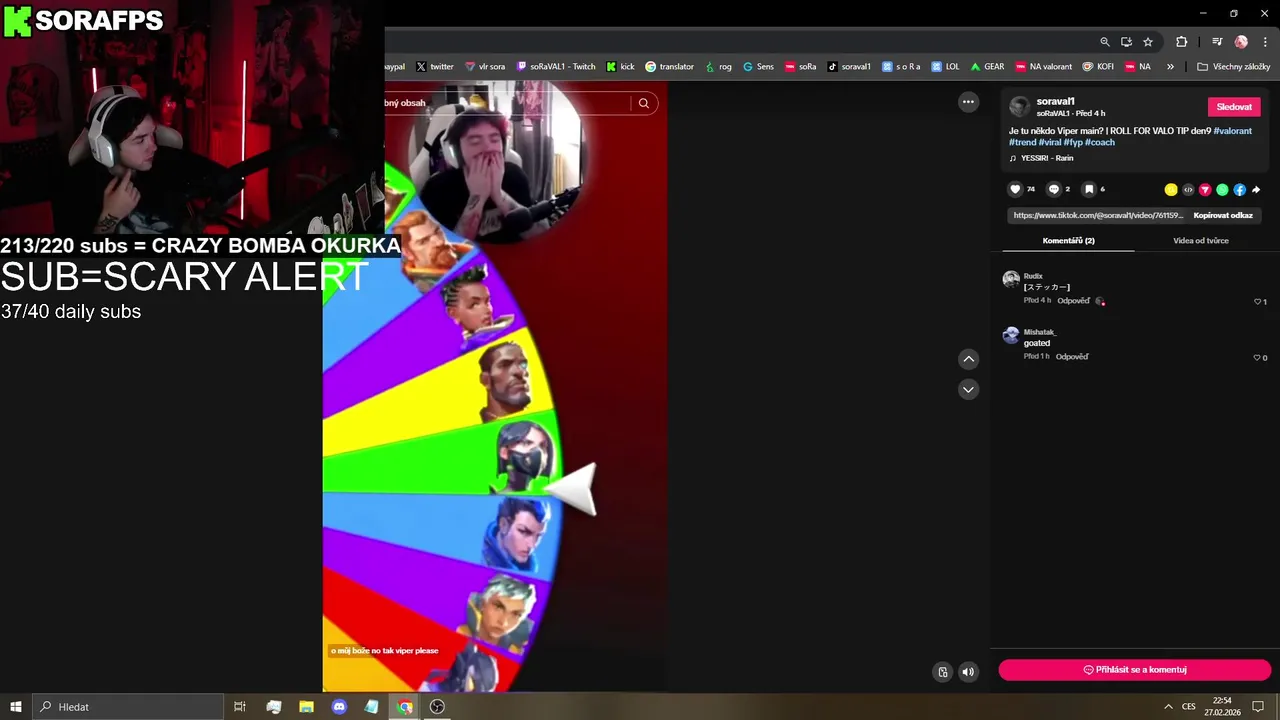This screenshot has height=720, width=1280.
Task: Open translator bookmark
Action: click(670, 67)
